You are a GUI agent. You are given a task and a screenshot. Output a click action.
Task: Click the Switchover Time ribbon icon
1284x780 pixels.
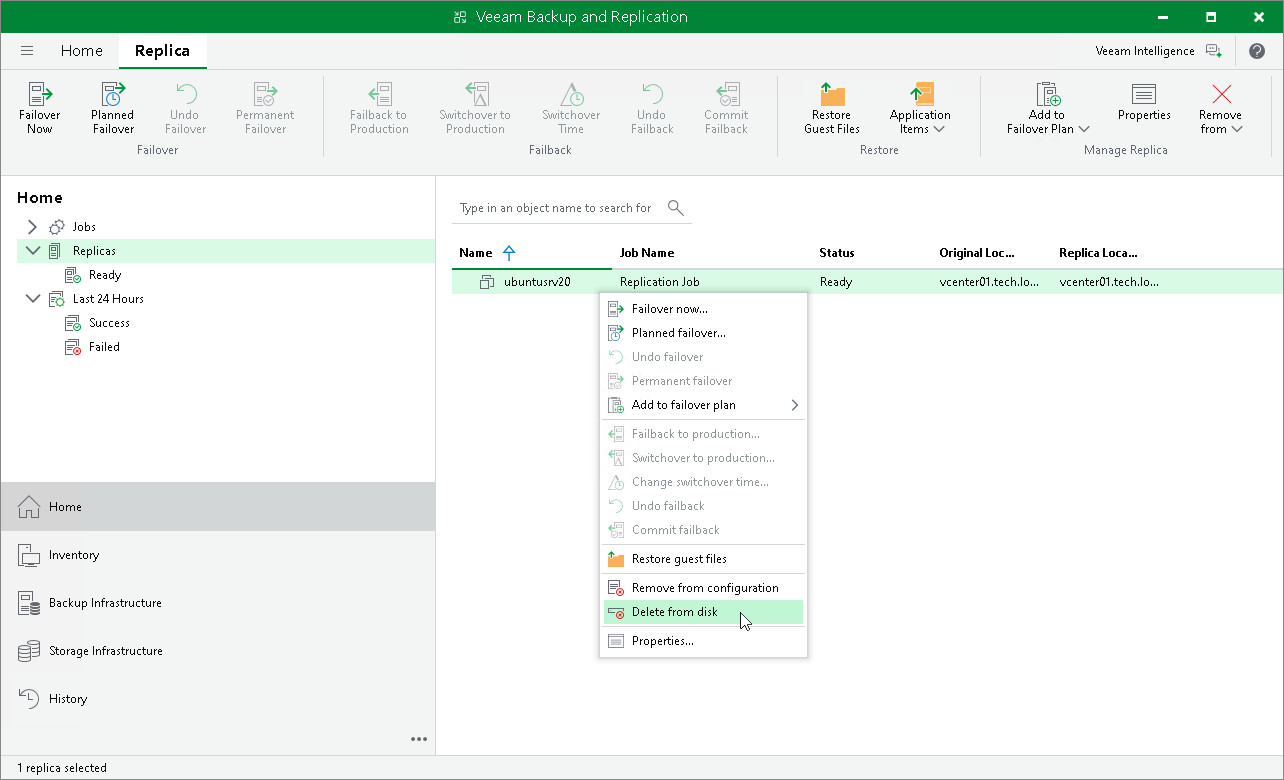[571, 108]
